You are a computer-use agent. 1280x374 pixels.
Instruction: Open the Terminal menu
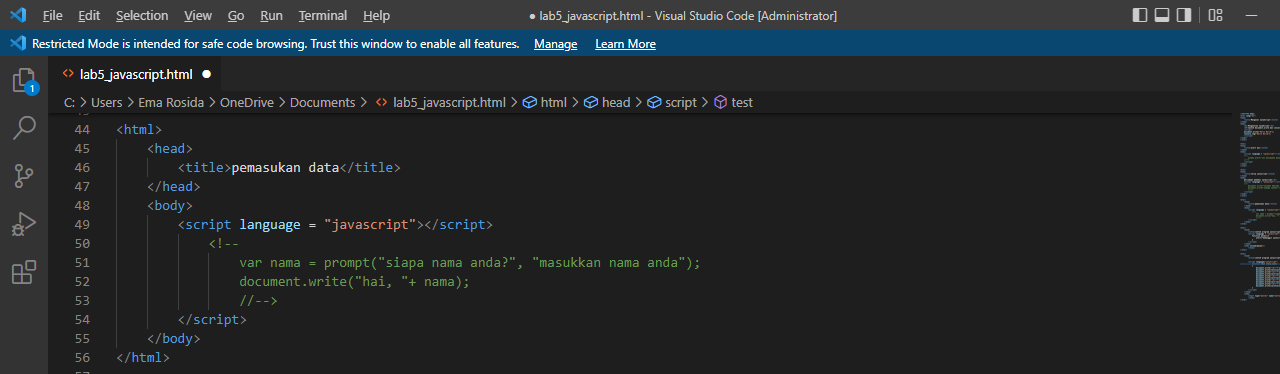[323, 16]
